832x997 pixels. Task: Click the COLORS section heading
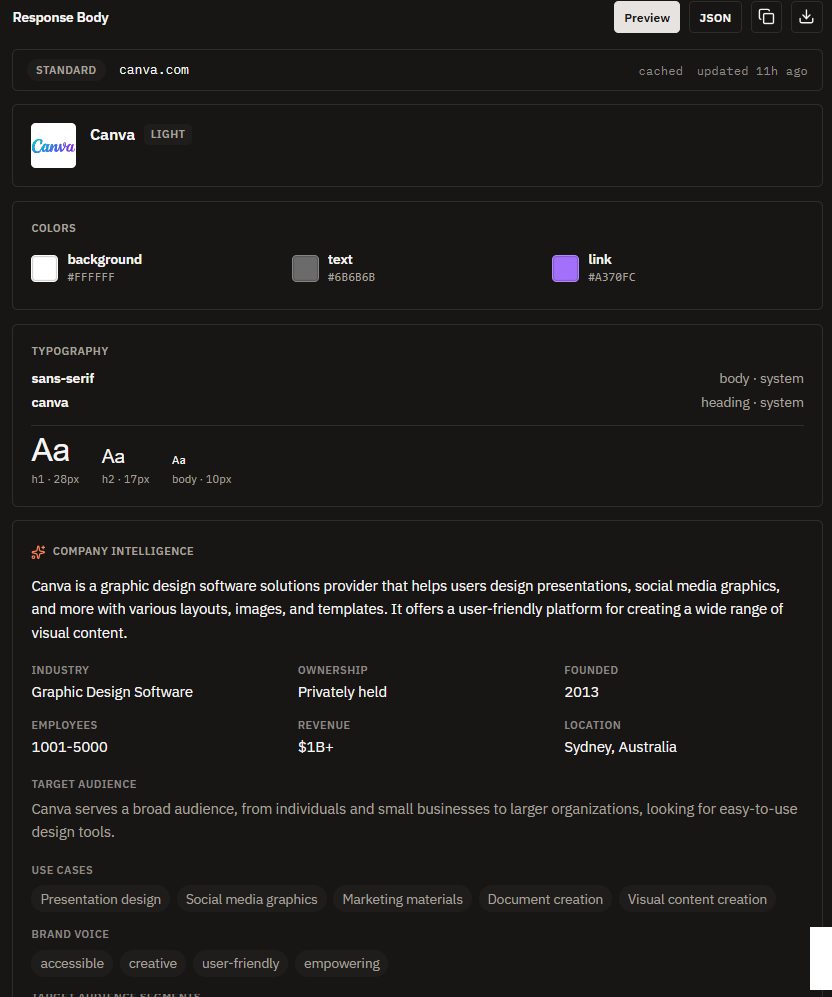(x=53, y=228)
